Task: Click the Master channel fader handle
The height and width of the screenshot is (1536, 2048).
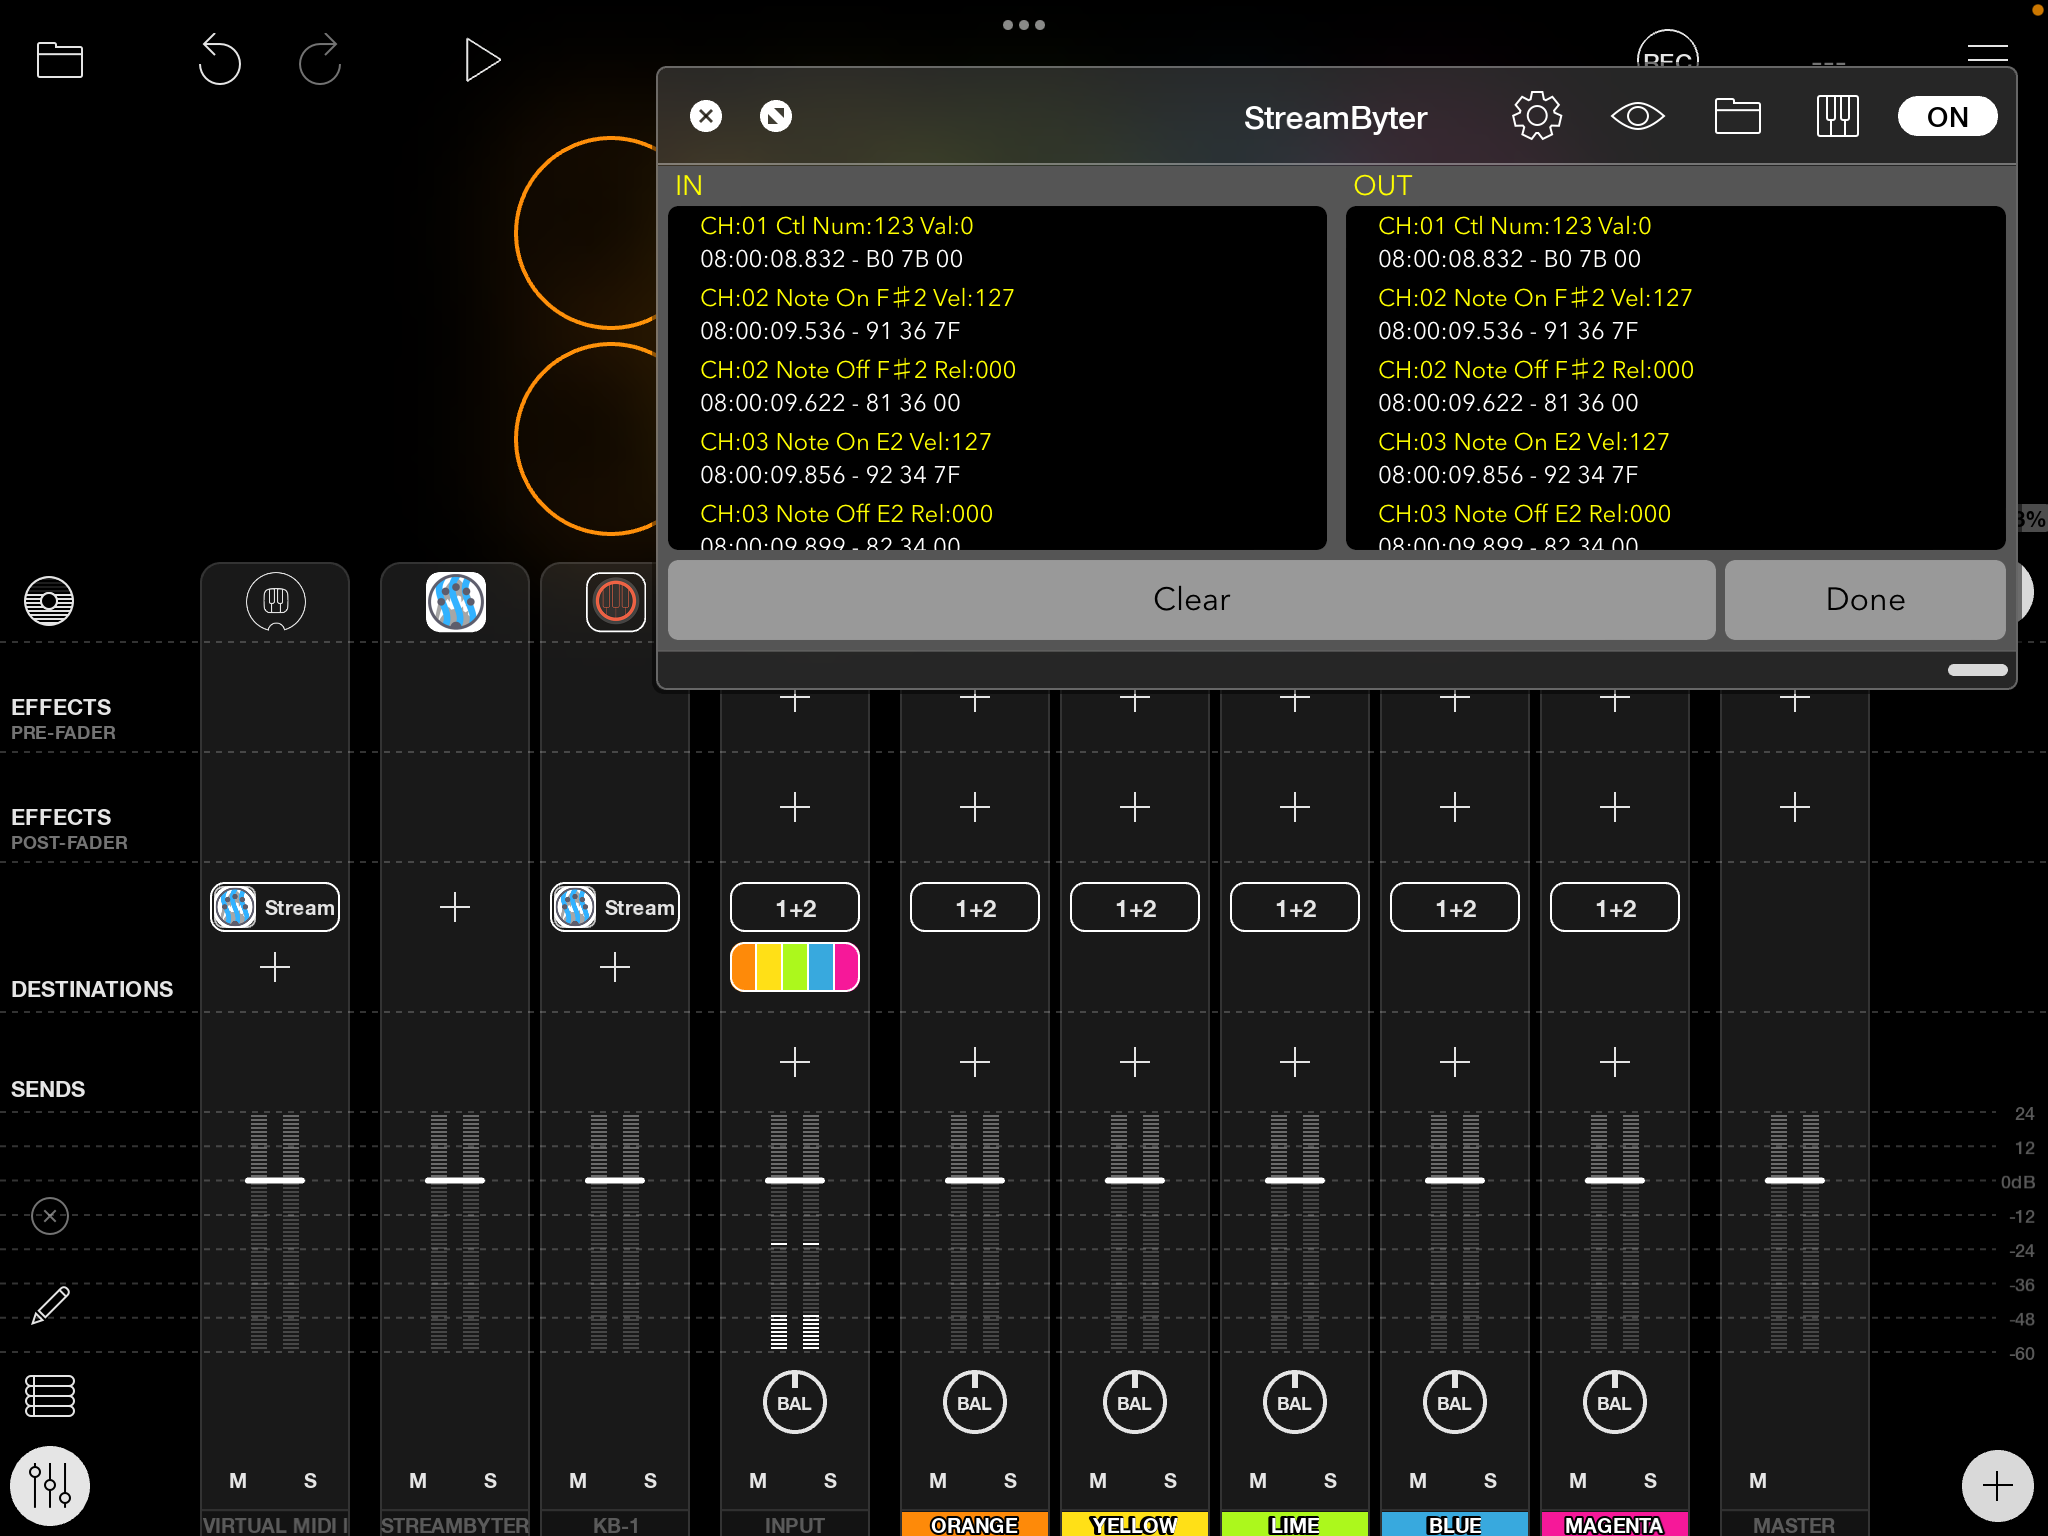Action: coord(1795,1181)
